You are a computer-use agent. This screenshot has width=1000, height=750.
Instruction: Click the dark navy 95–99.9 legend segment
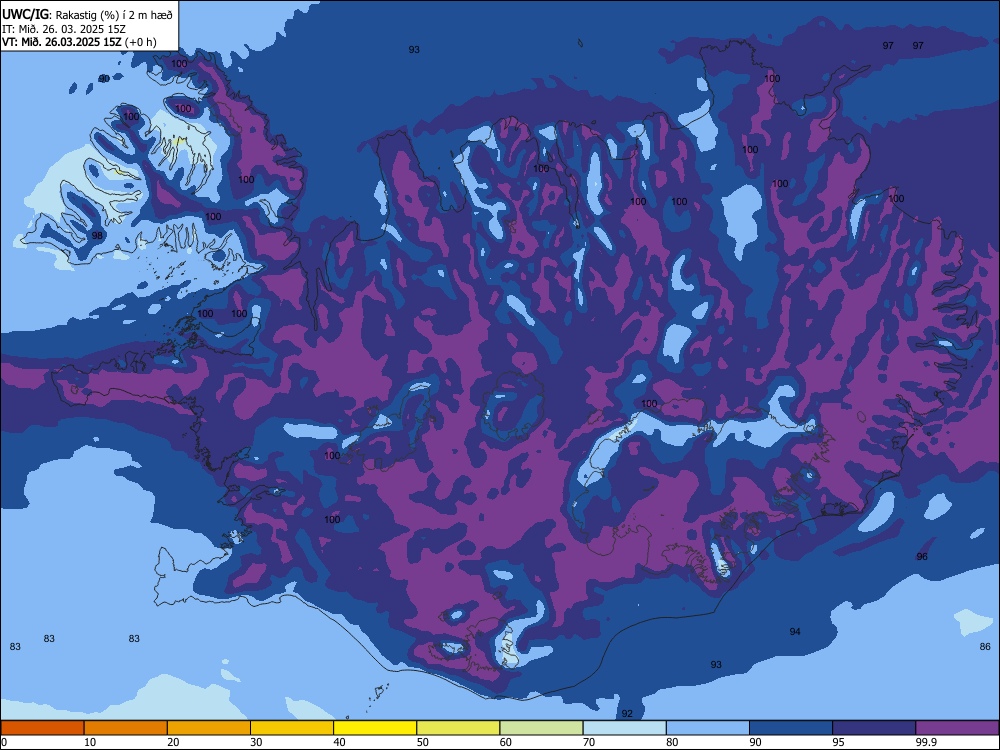point(874,728)
